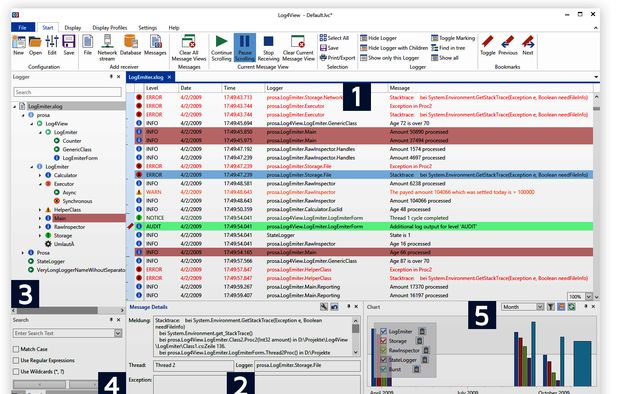The image size is (618, 394).
Task: Toggle Storage series in chart legend
Action: pyautogui.click(x=383, y=341)
